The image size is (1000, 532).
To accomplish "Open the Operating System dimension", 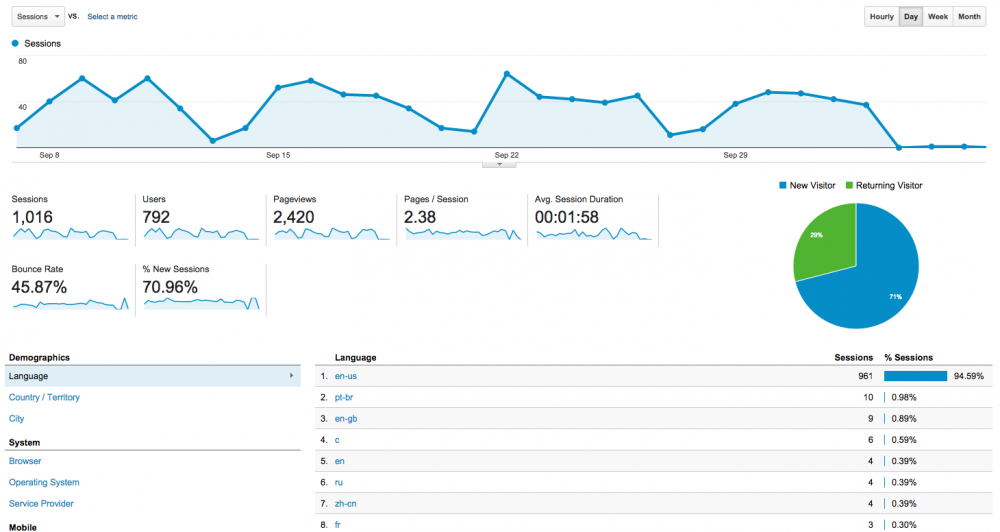I will click(x=43, y=482).
